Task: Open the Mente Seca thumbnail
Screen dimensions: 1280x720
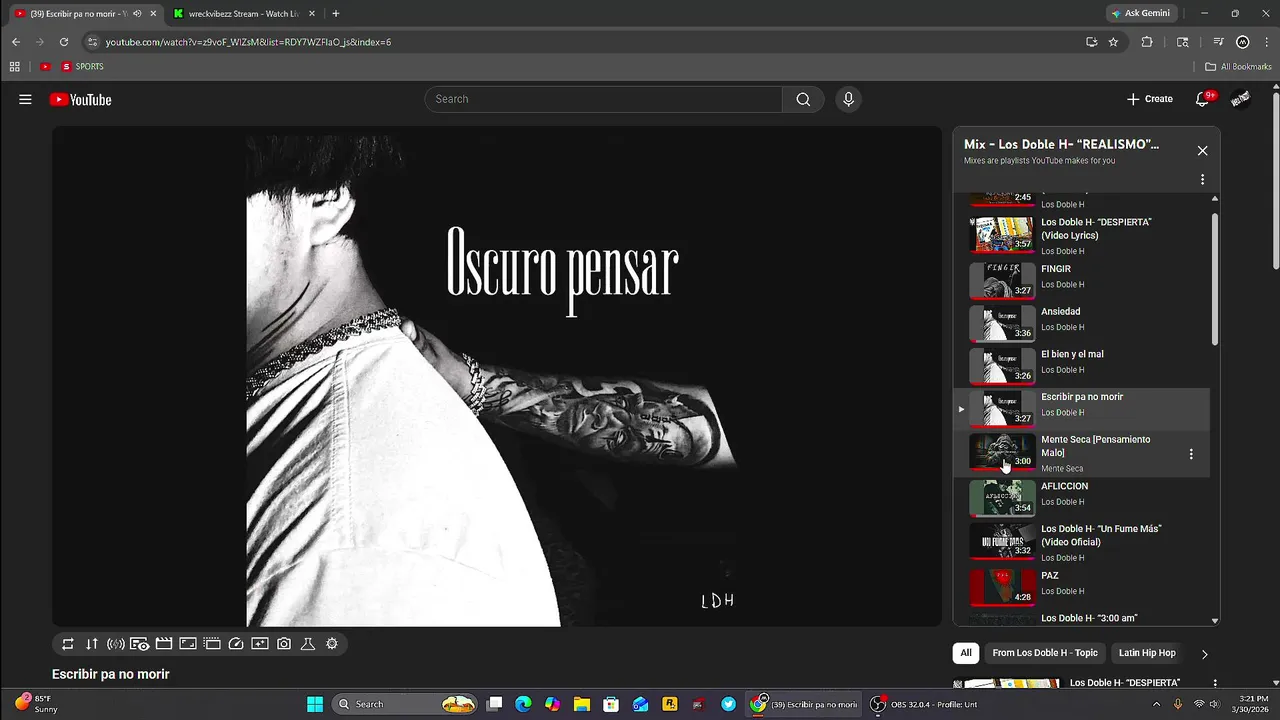Action: pyautogui.click(x=1002, y=451)
